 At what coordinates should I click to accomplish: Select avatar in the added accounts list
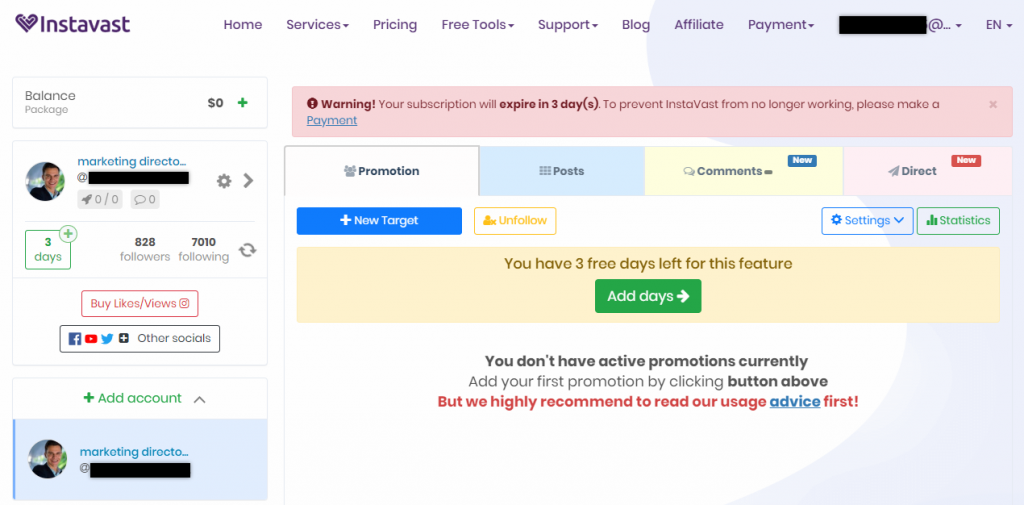48,459
